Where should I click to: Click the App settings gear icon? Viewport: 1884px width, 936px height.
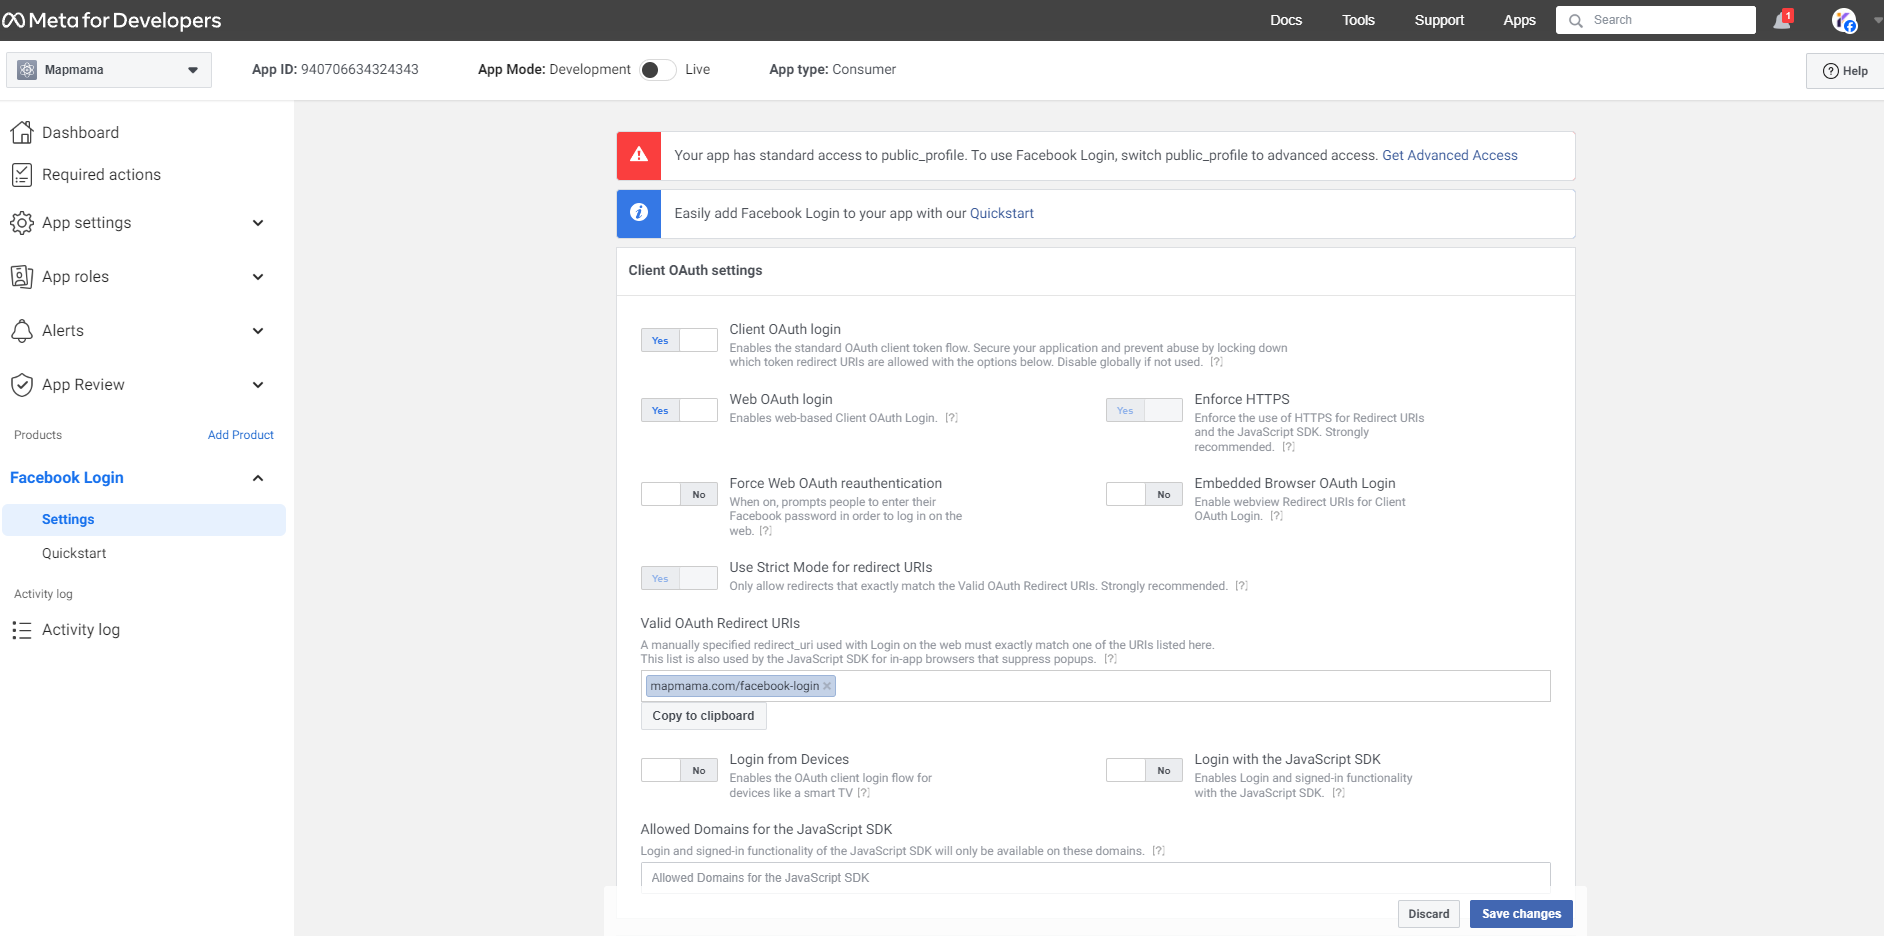pos(22,223)
